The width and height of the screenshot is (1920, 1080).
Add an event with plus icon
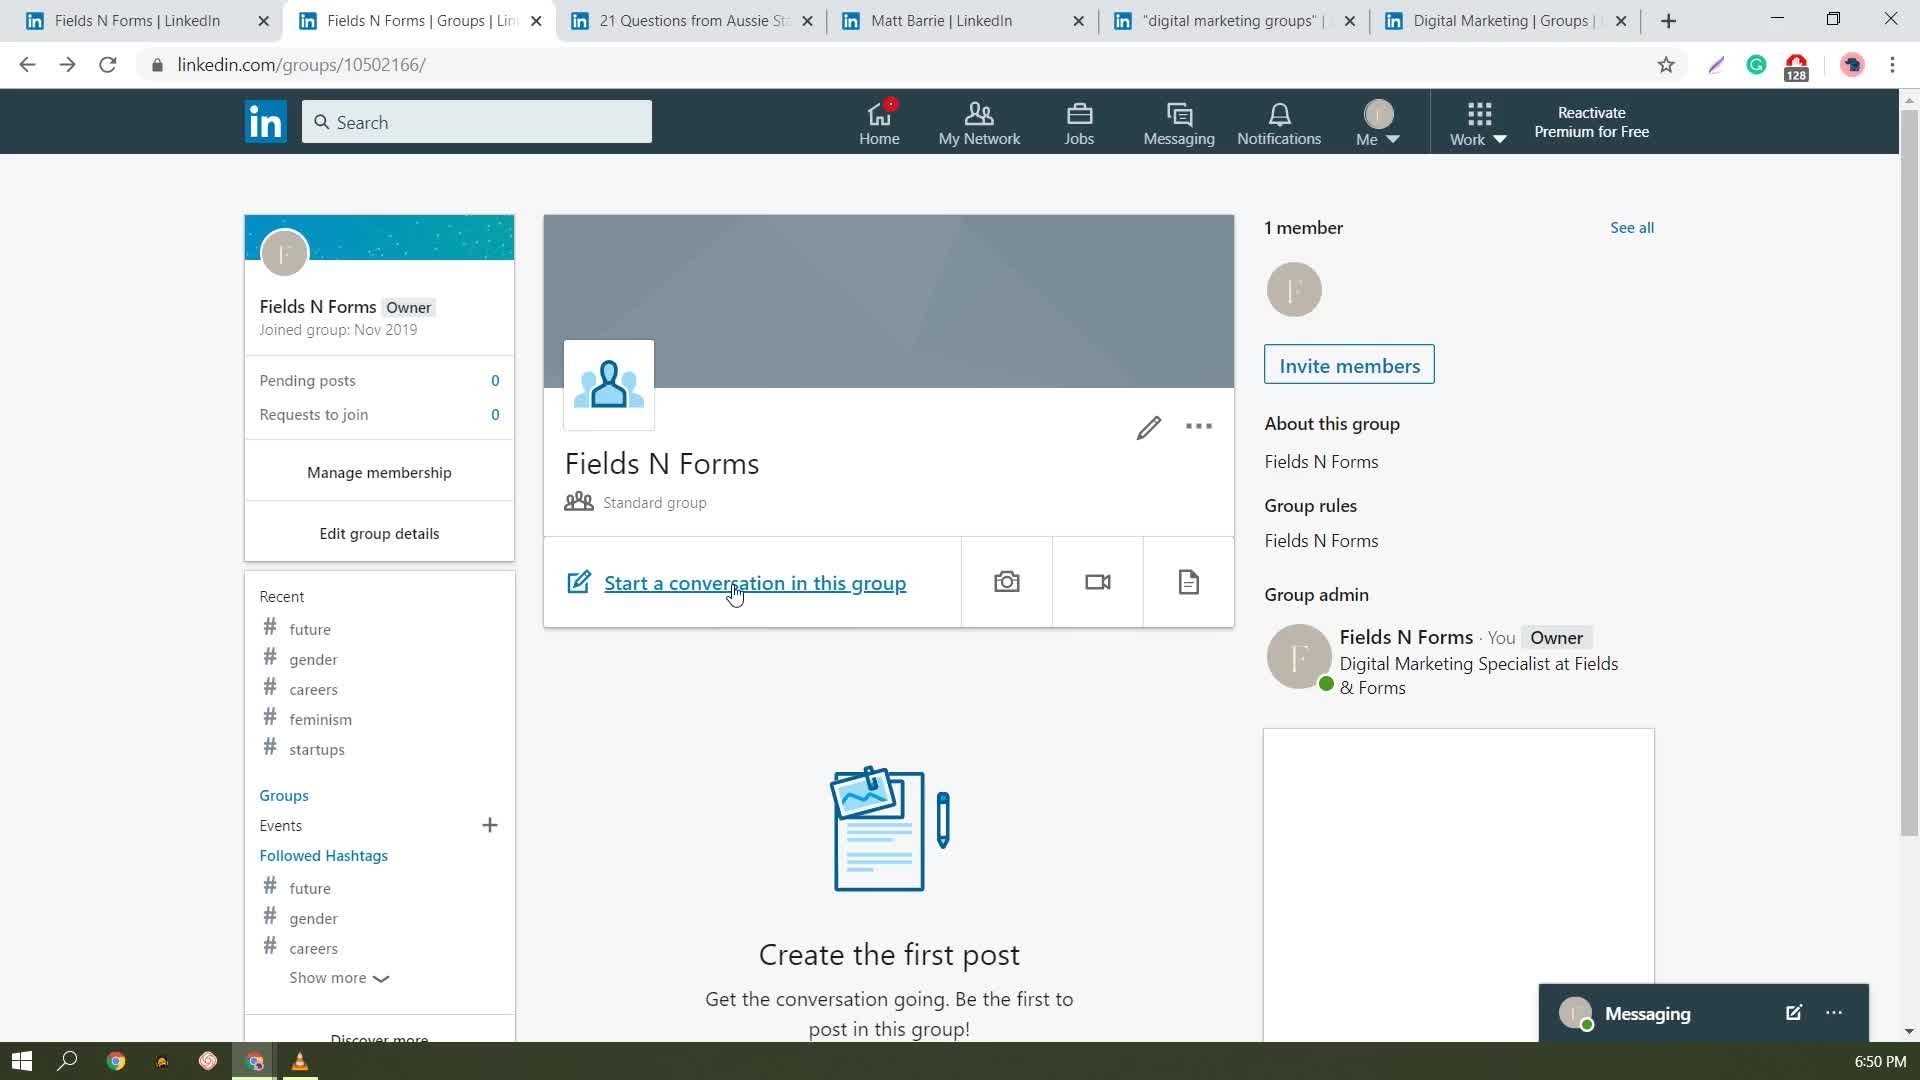pos(489,825)
